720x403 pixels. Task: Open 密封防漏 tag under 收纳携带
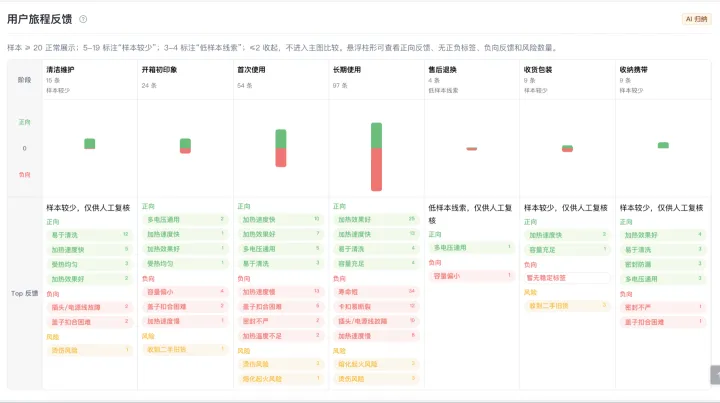click(663, 264)
